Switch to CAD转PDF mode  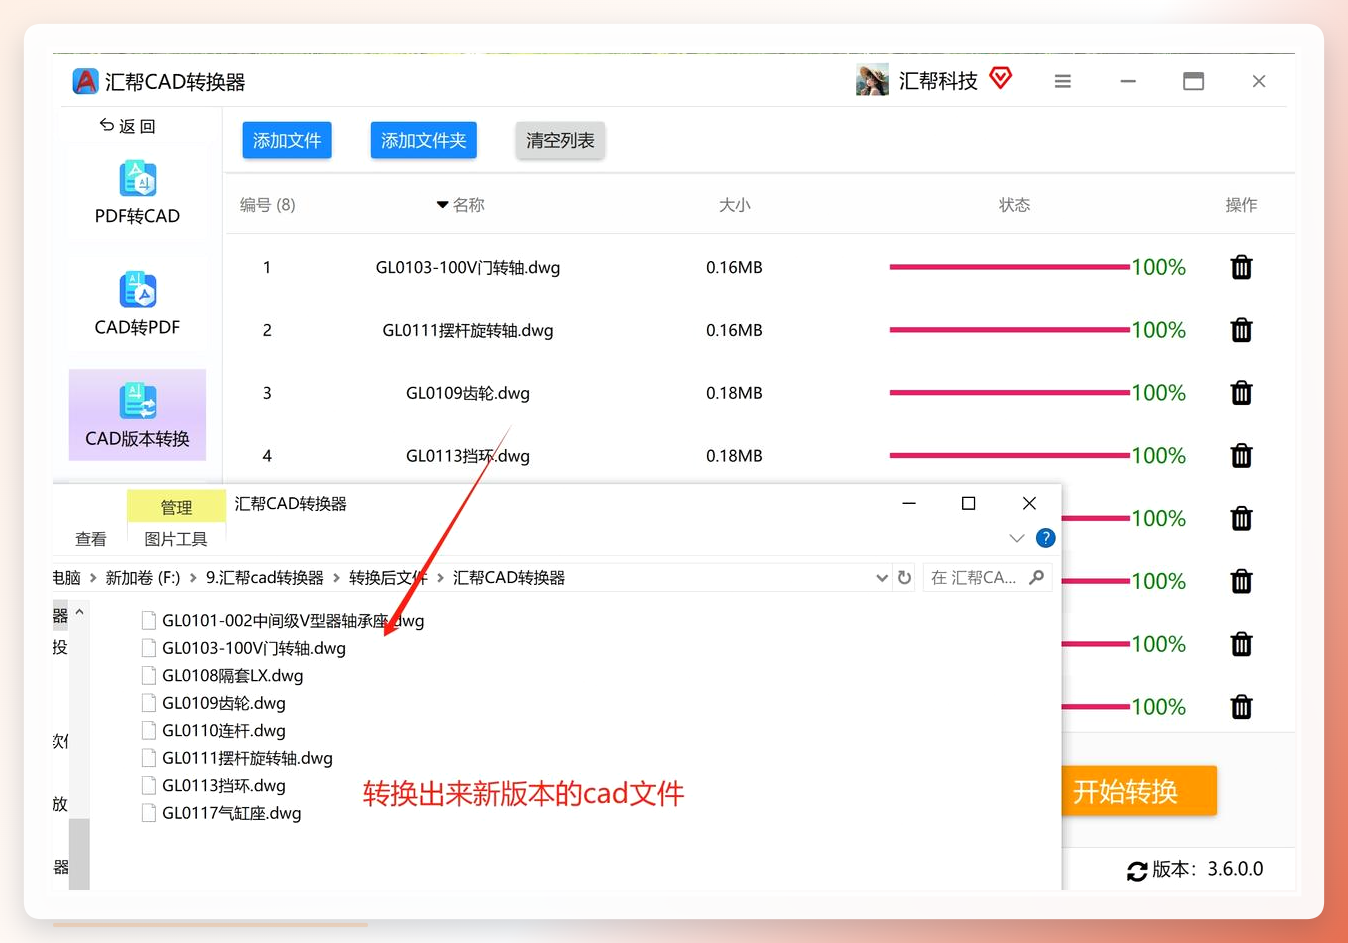click(x=137, y=304)
